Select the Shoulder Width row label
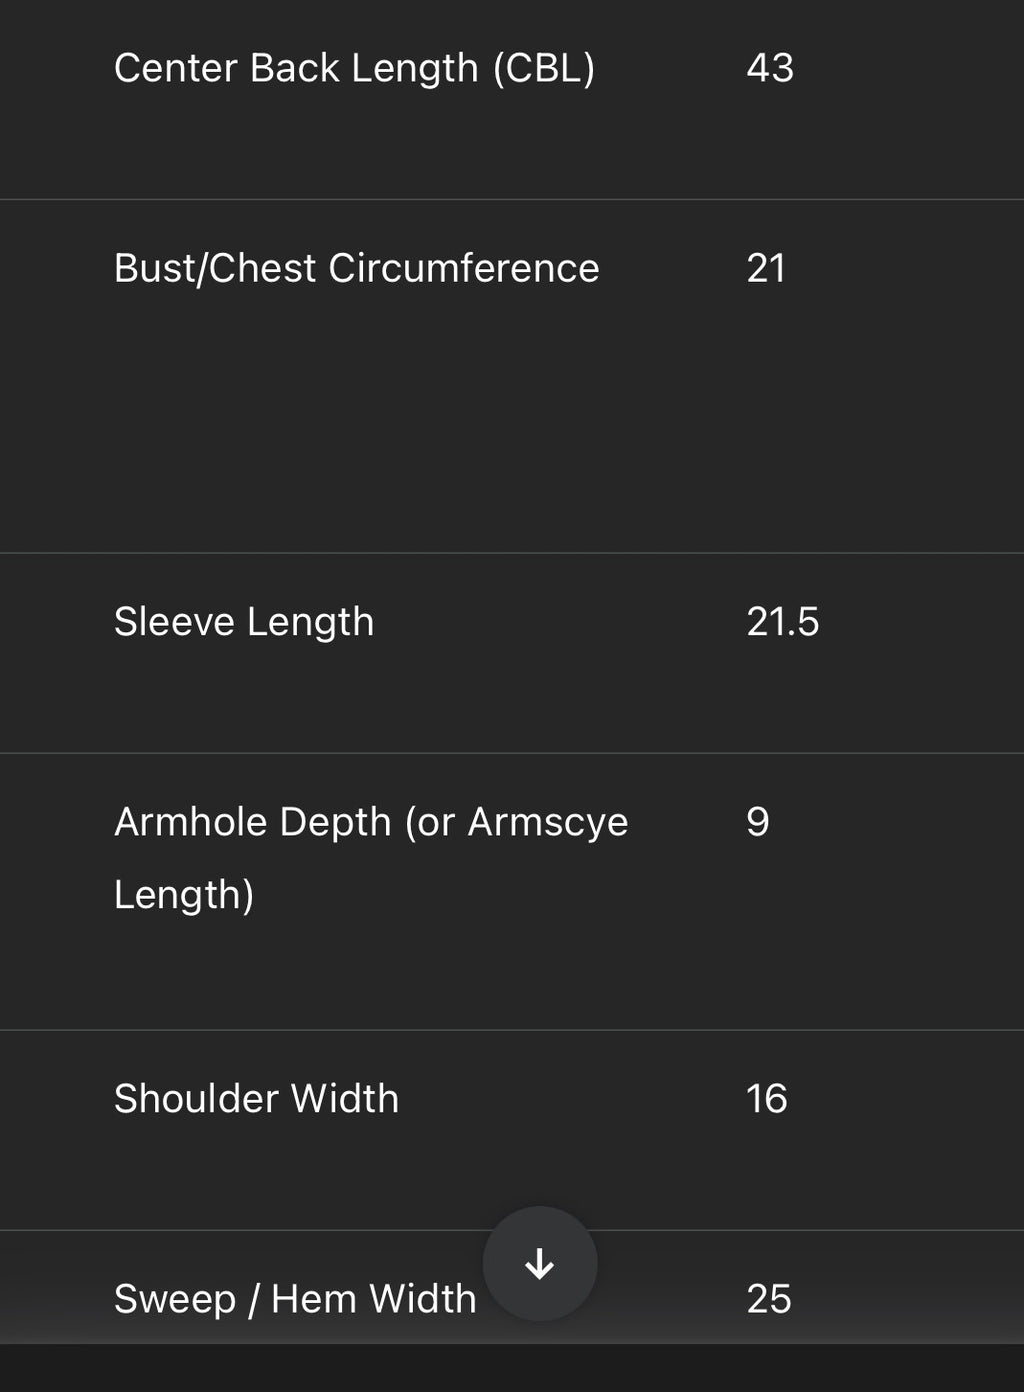The width and height of the screenshot is (1024, 1392). point(256,1099)
